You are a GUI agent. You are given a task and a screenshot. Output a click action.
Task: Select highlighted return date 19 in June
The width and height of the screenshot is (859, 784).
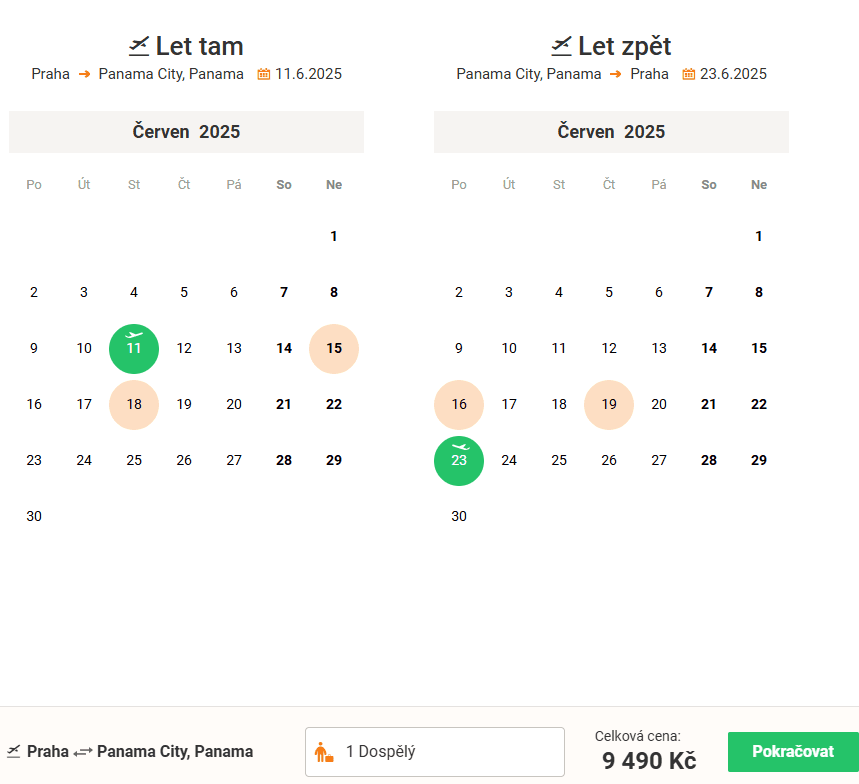pyautogui.click(x=609, y=405)
